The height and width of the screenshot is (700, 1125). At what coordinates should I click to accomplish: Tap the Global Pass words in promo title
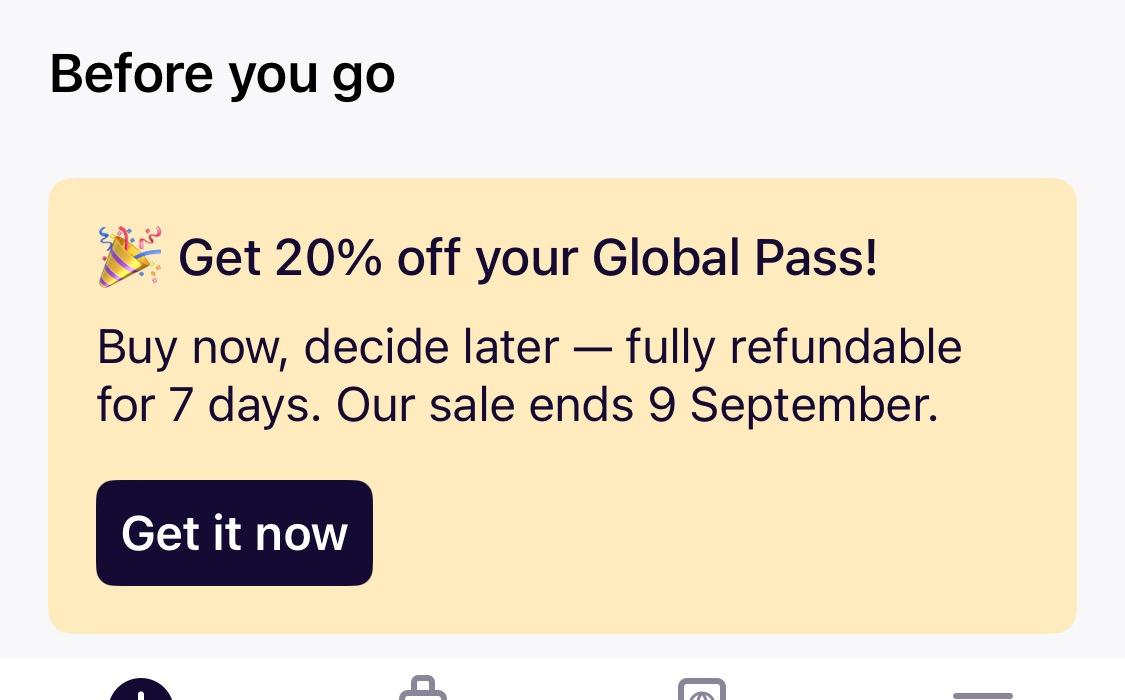tap(734, 257)
